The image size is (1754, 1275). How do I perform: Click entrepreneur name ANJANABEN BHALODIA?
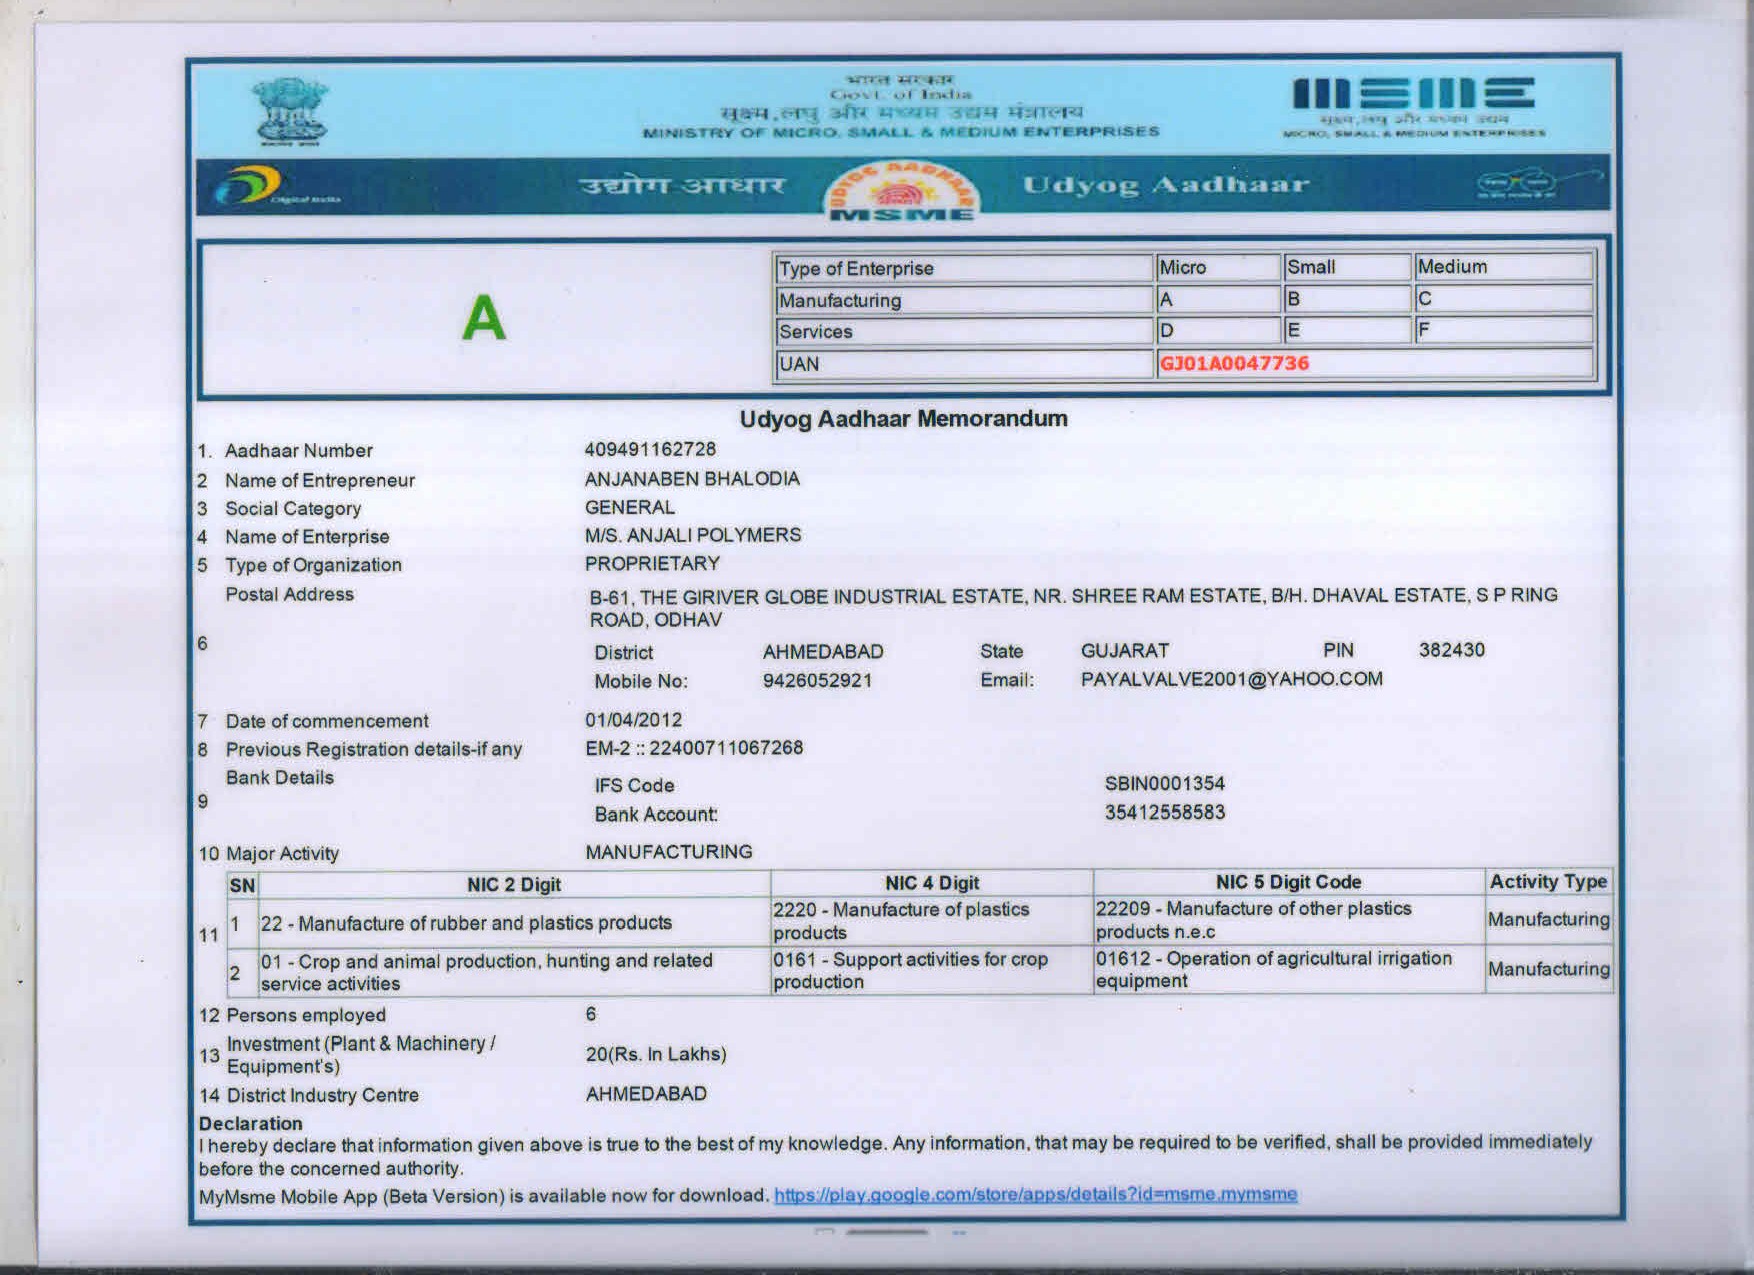click(692, 478)
